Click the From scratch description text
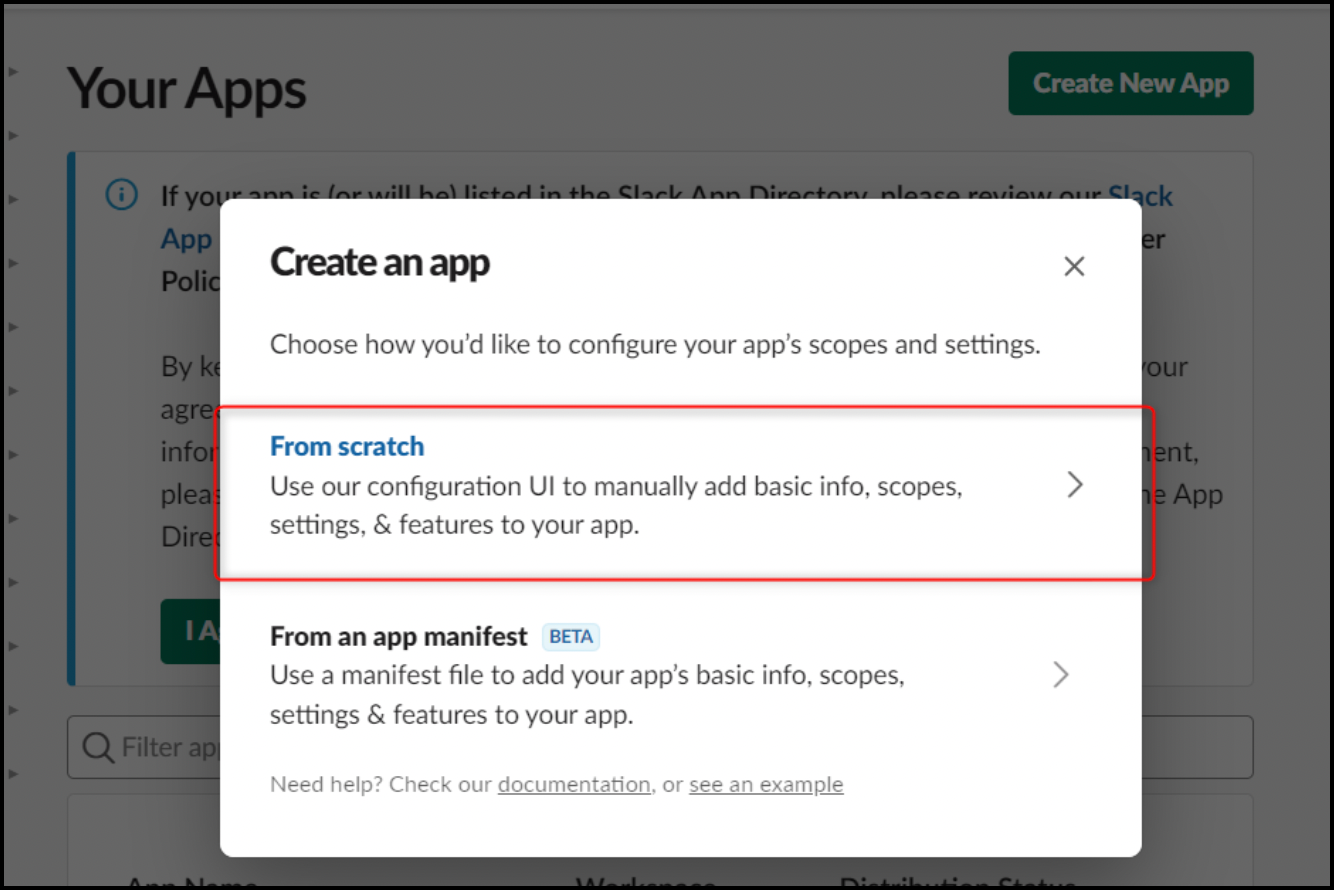The image size is (1334, 890). click(x=615, y=505)
